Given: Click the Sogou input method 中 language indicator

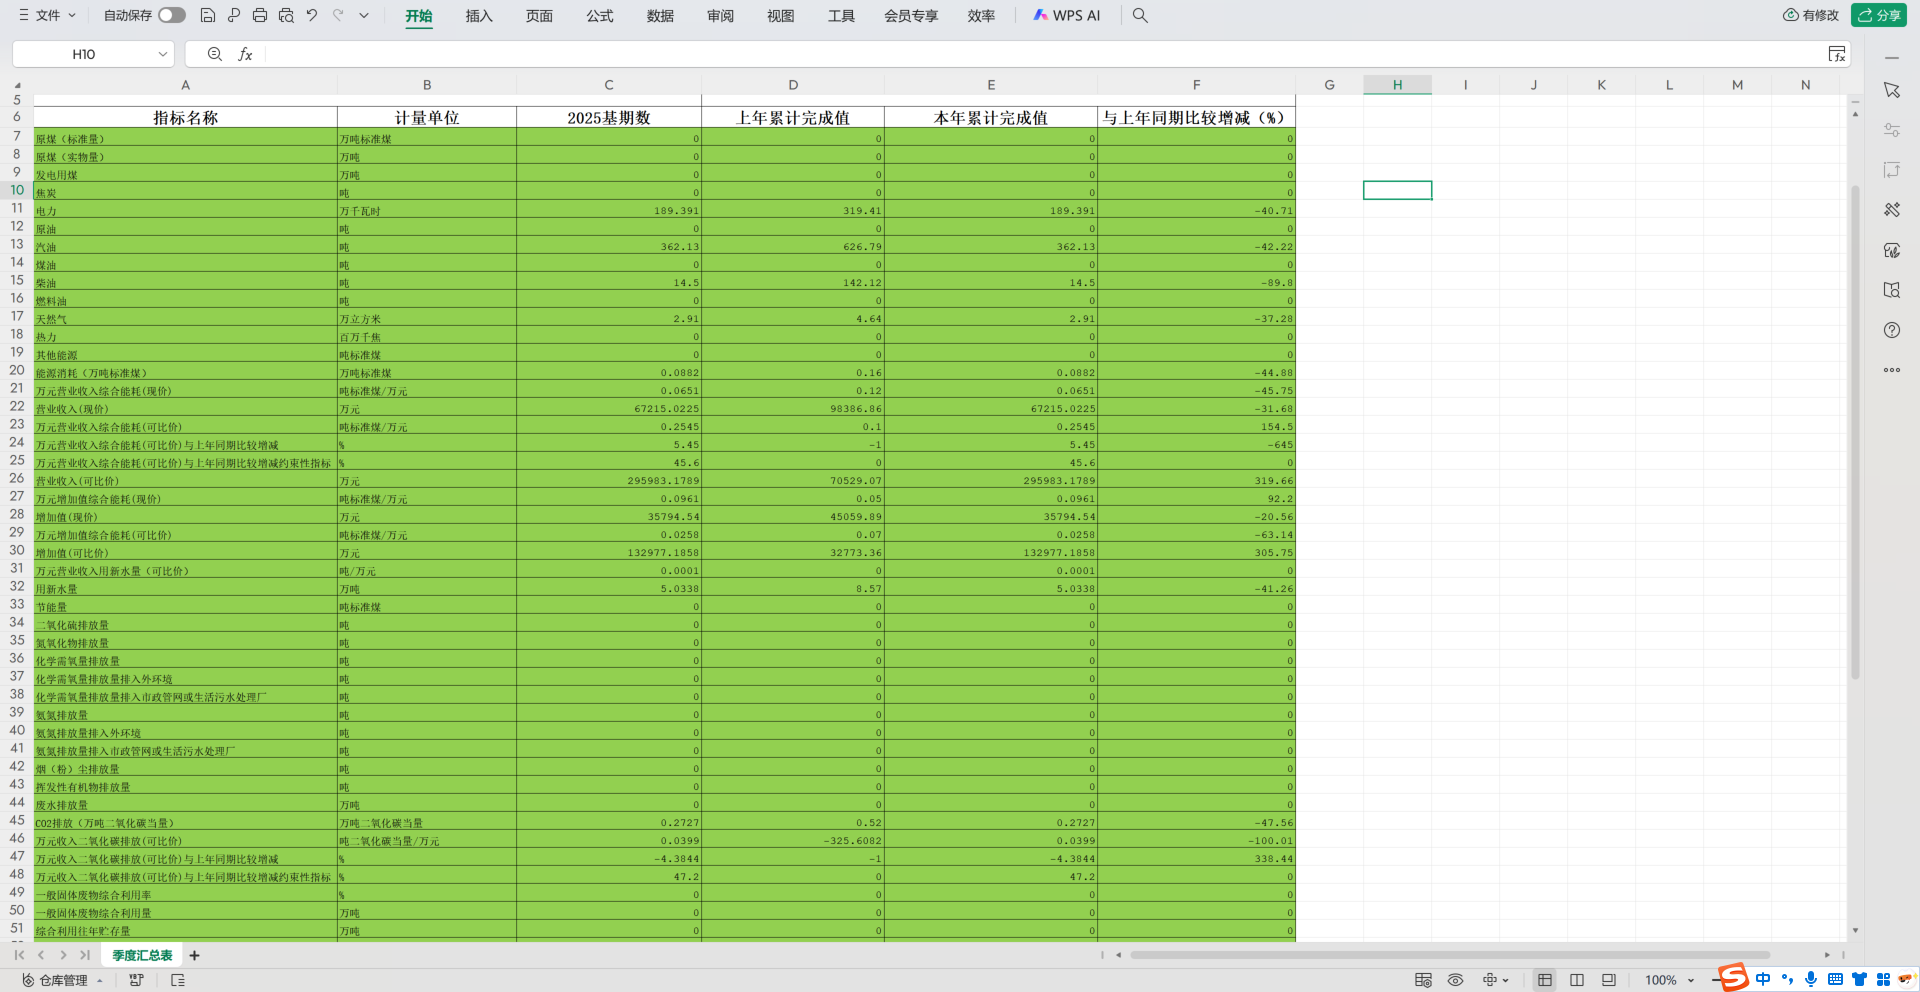Looking at the screenshot, I should (1763, 979).
